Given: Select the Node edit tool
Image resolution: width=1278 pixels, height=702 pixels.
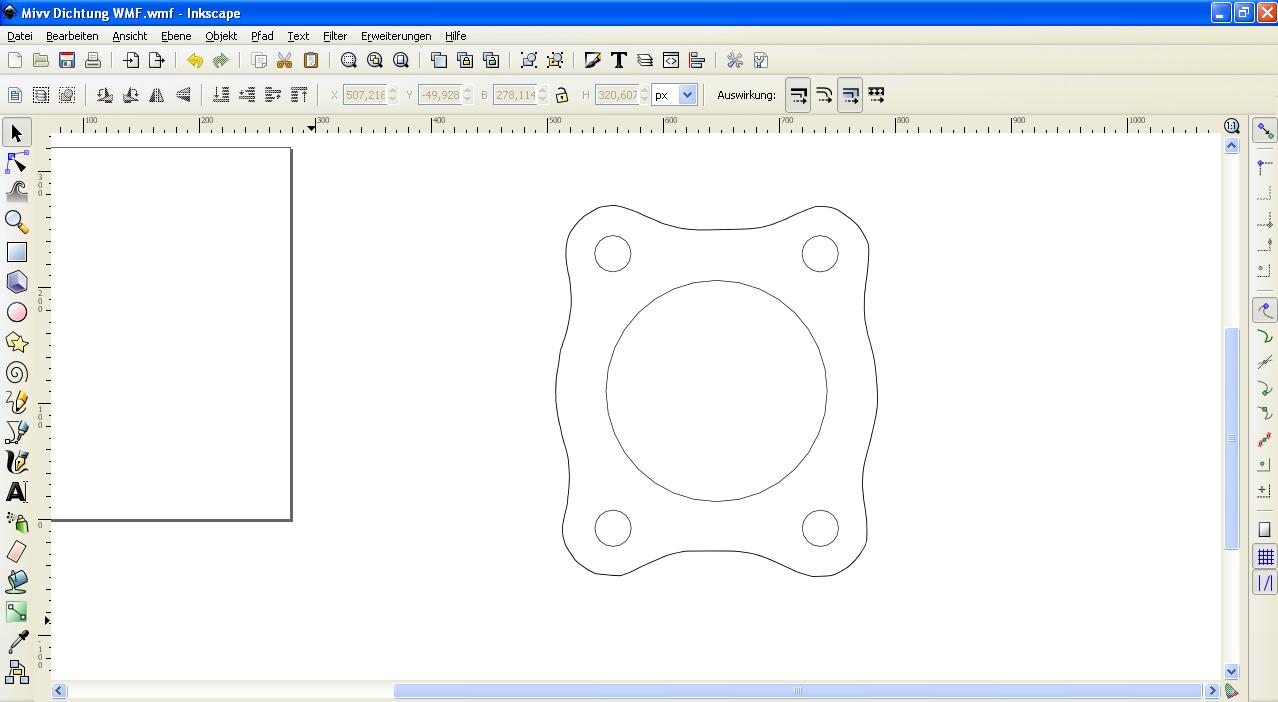Looking at the screenshot, I should (17, 162).
